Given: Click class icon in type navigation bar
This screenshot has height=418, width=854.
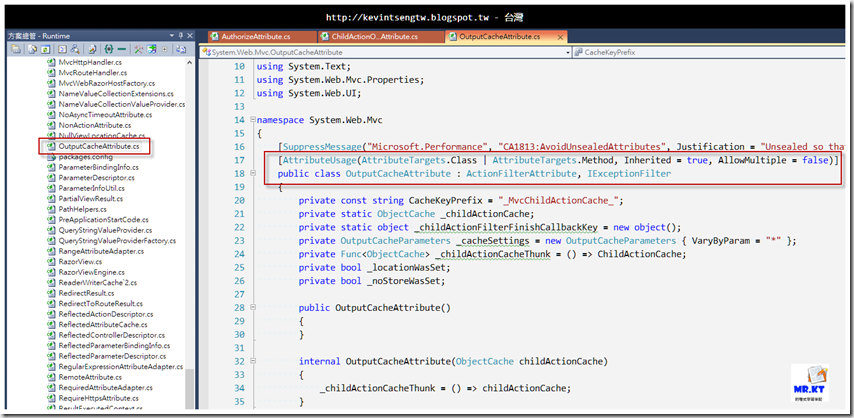Looking at the screenshot, I should pyautogui.click(x=206, y=53).
